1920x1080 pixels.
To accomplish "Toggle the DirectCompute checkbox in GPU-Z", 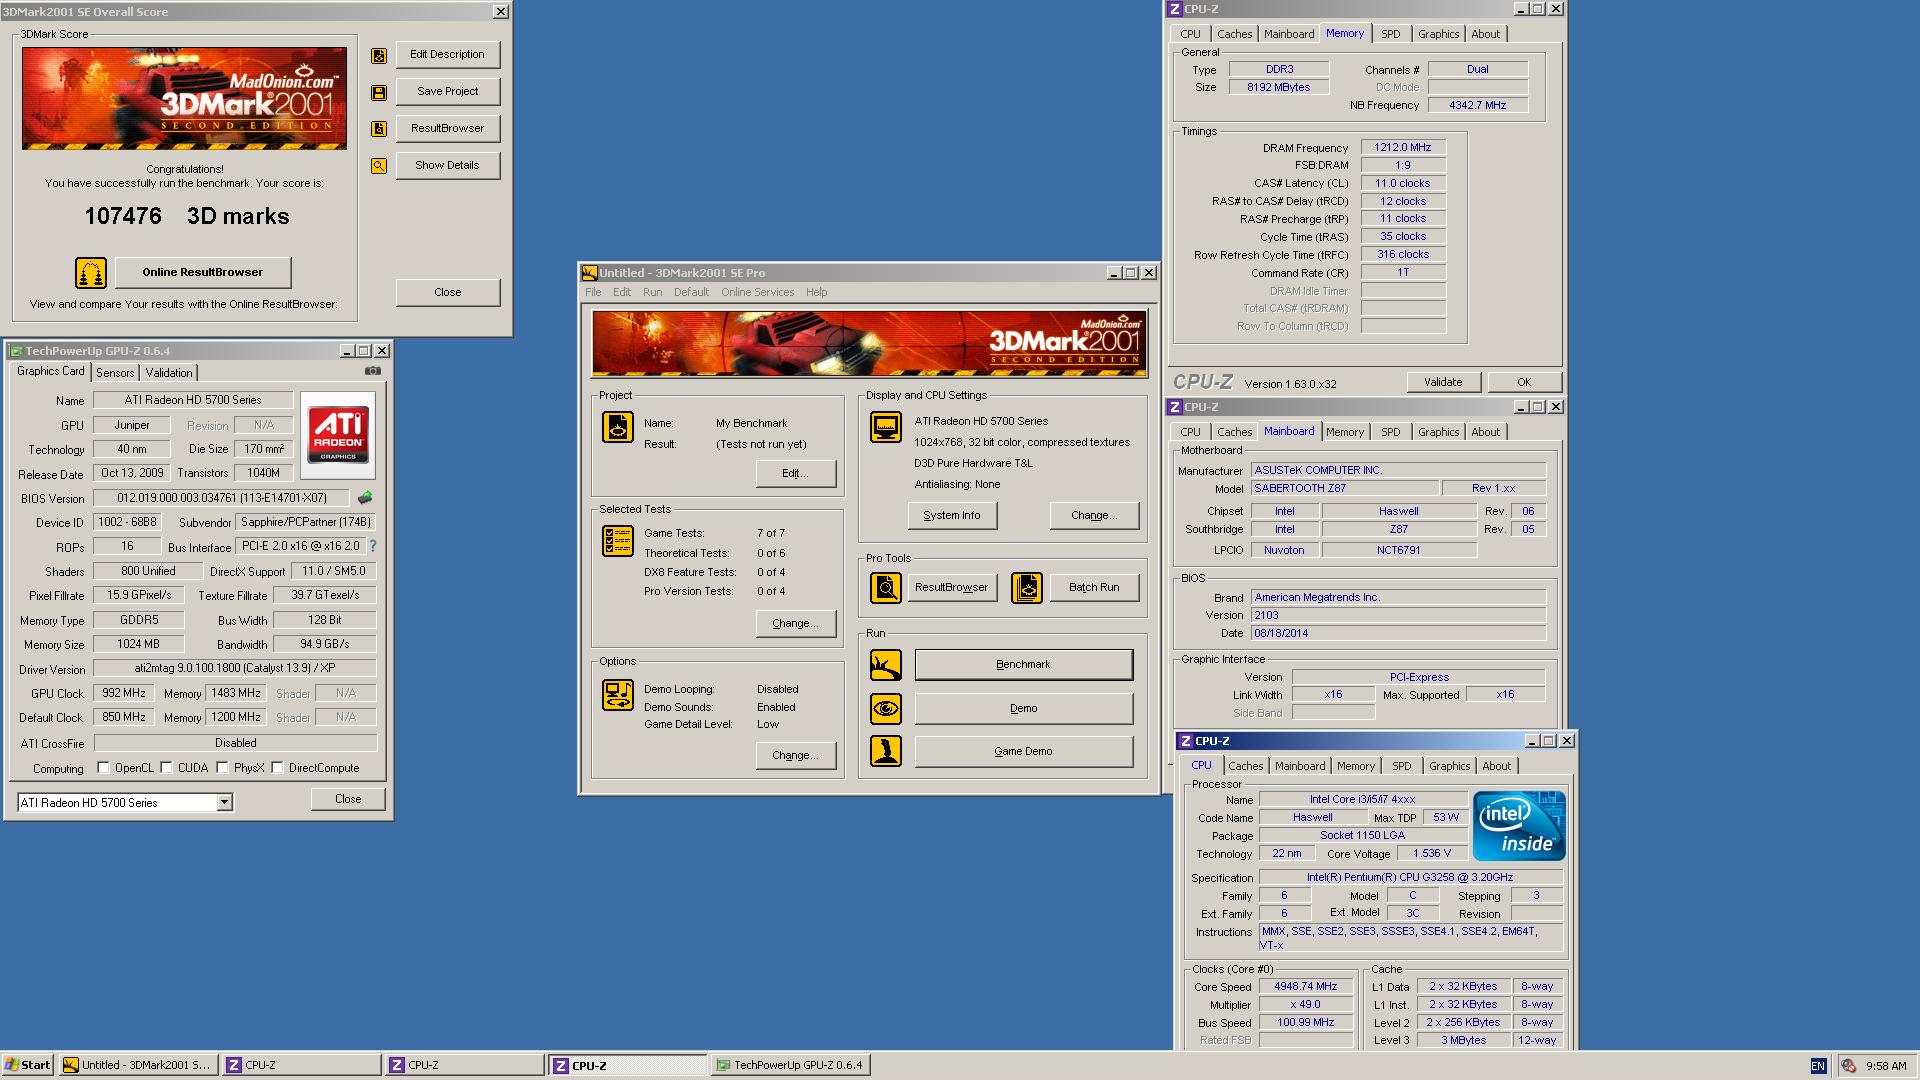I will (277, 768).
